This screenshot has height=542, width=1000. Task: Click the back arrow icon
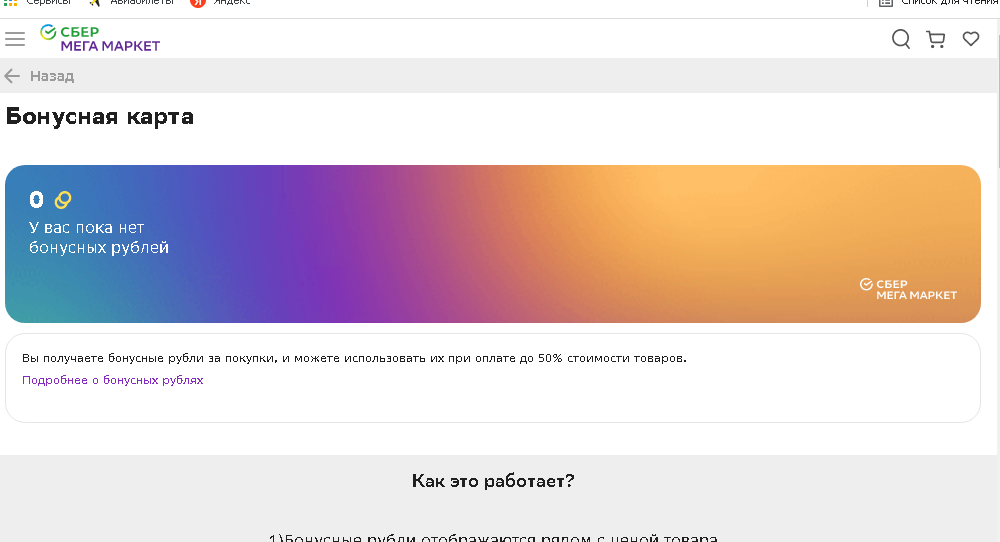tap(12, 76)
